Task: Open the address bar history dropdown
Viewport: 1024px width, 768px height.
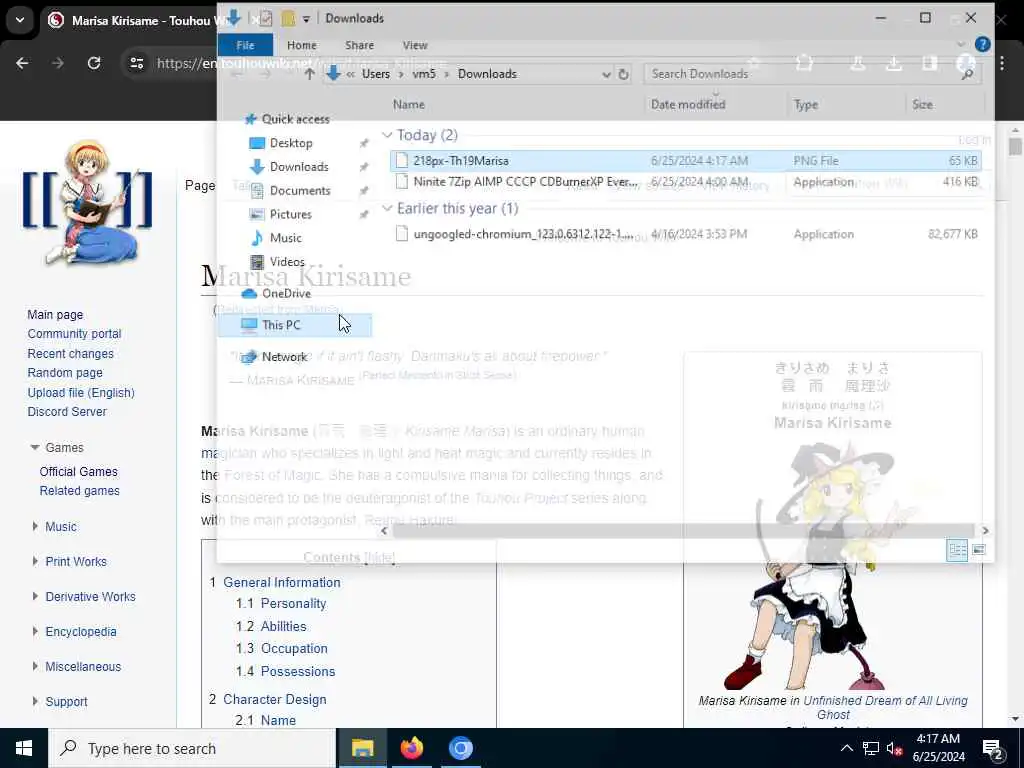Action: point(606,74)
